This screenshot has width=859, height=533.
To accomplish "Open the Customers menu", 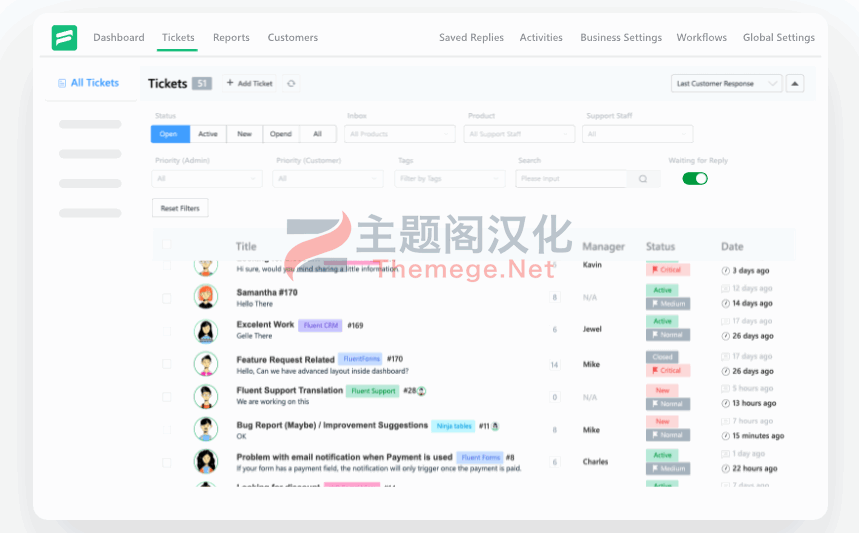I will [293, 38].
